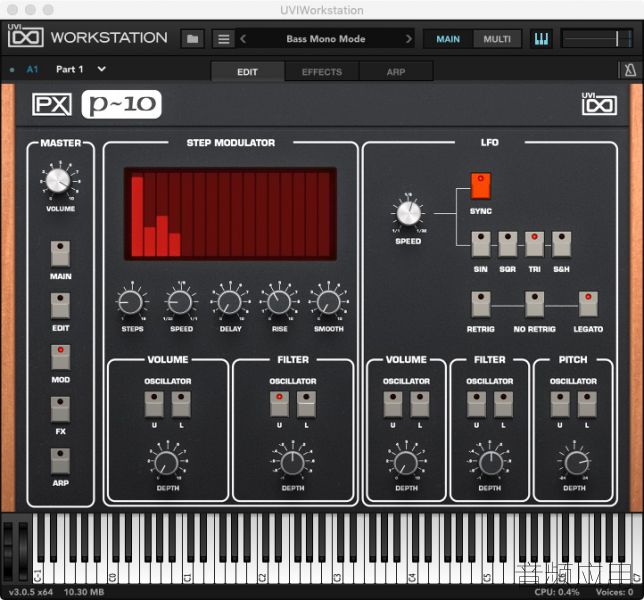
Task: Open the ARP page switch in Master
Action: click(60, 461)
